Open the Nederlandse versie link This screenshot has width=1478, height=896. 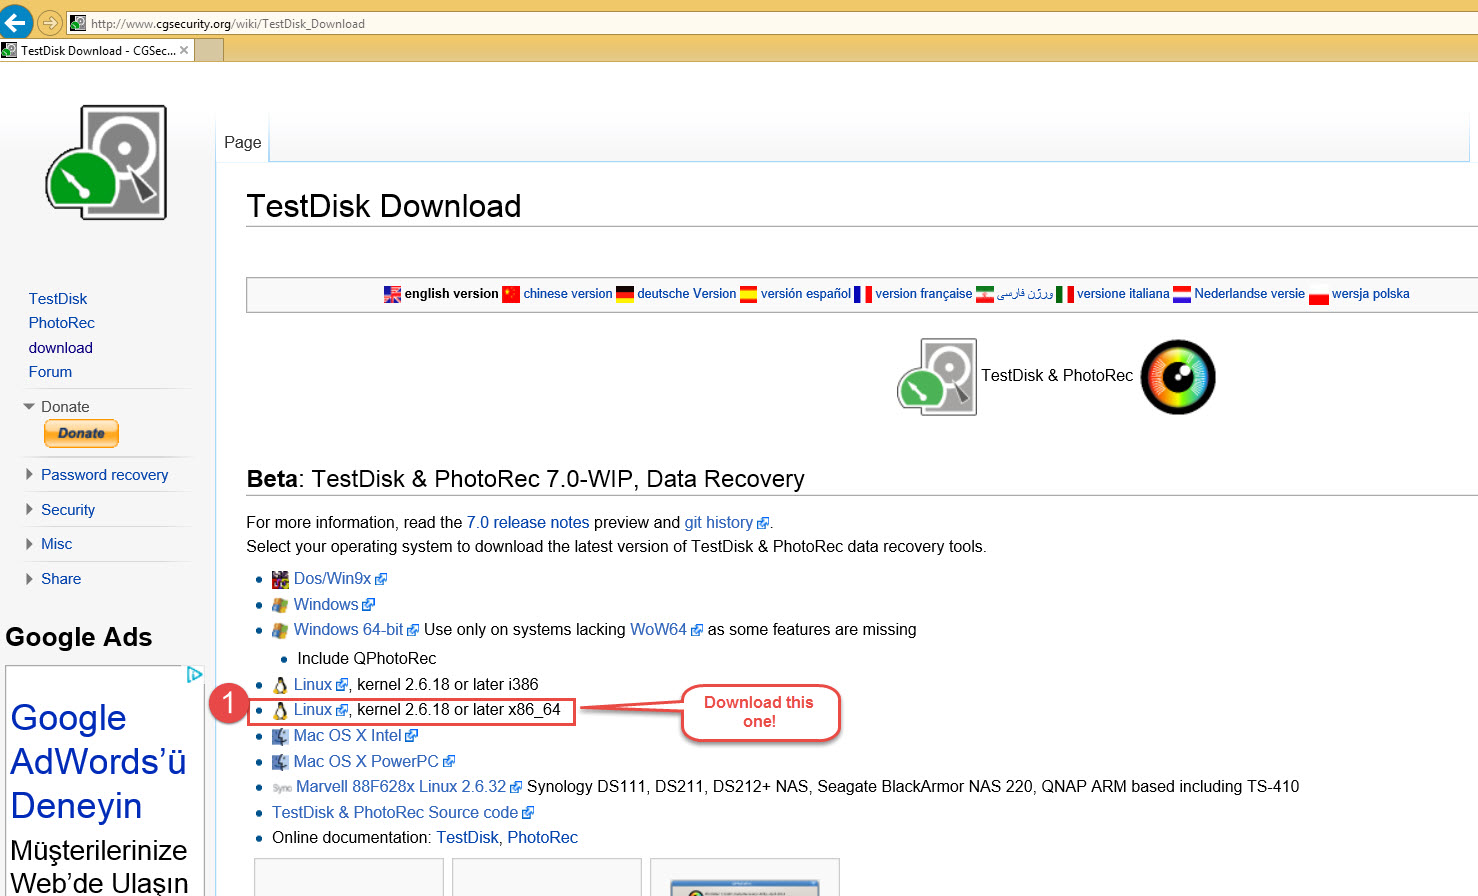click(1250, 294)
